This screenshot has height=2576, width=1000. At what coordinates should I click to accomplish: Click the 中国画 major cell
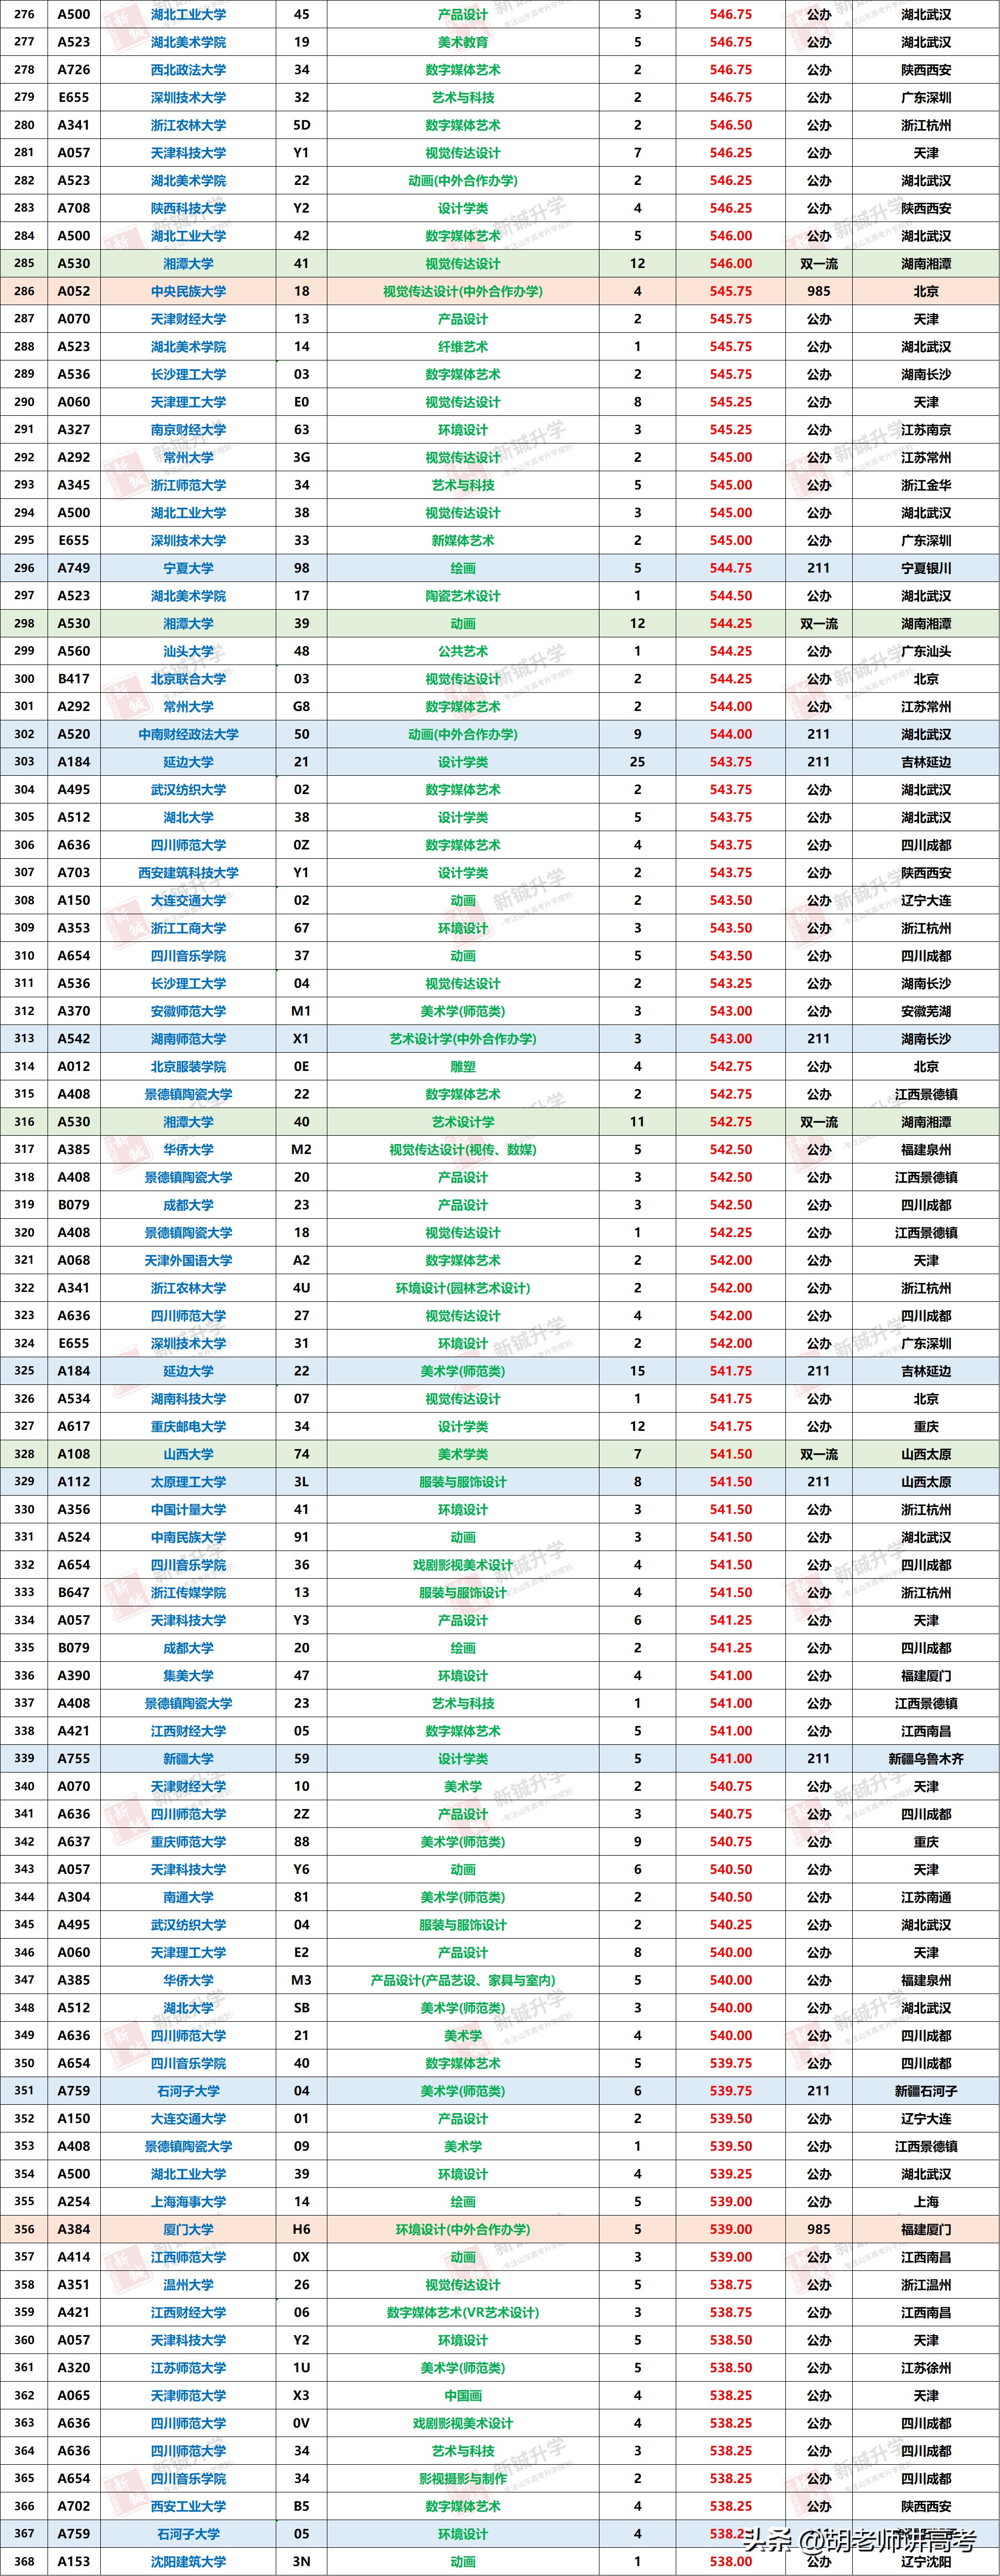click(x=463, y=2395)
